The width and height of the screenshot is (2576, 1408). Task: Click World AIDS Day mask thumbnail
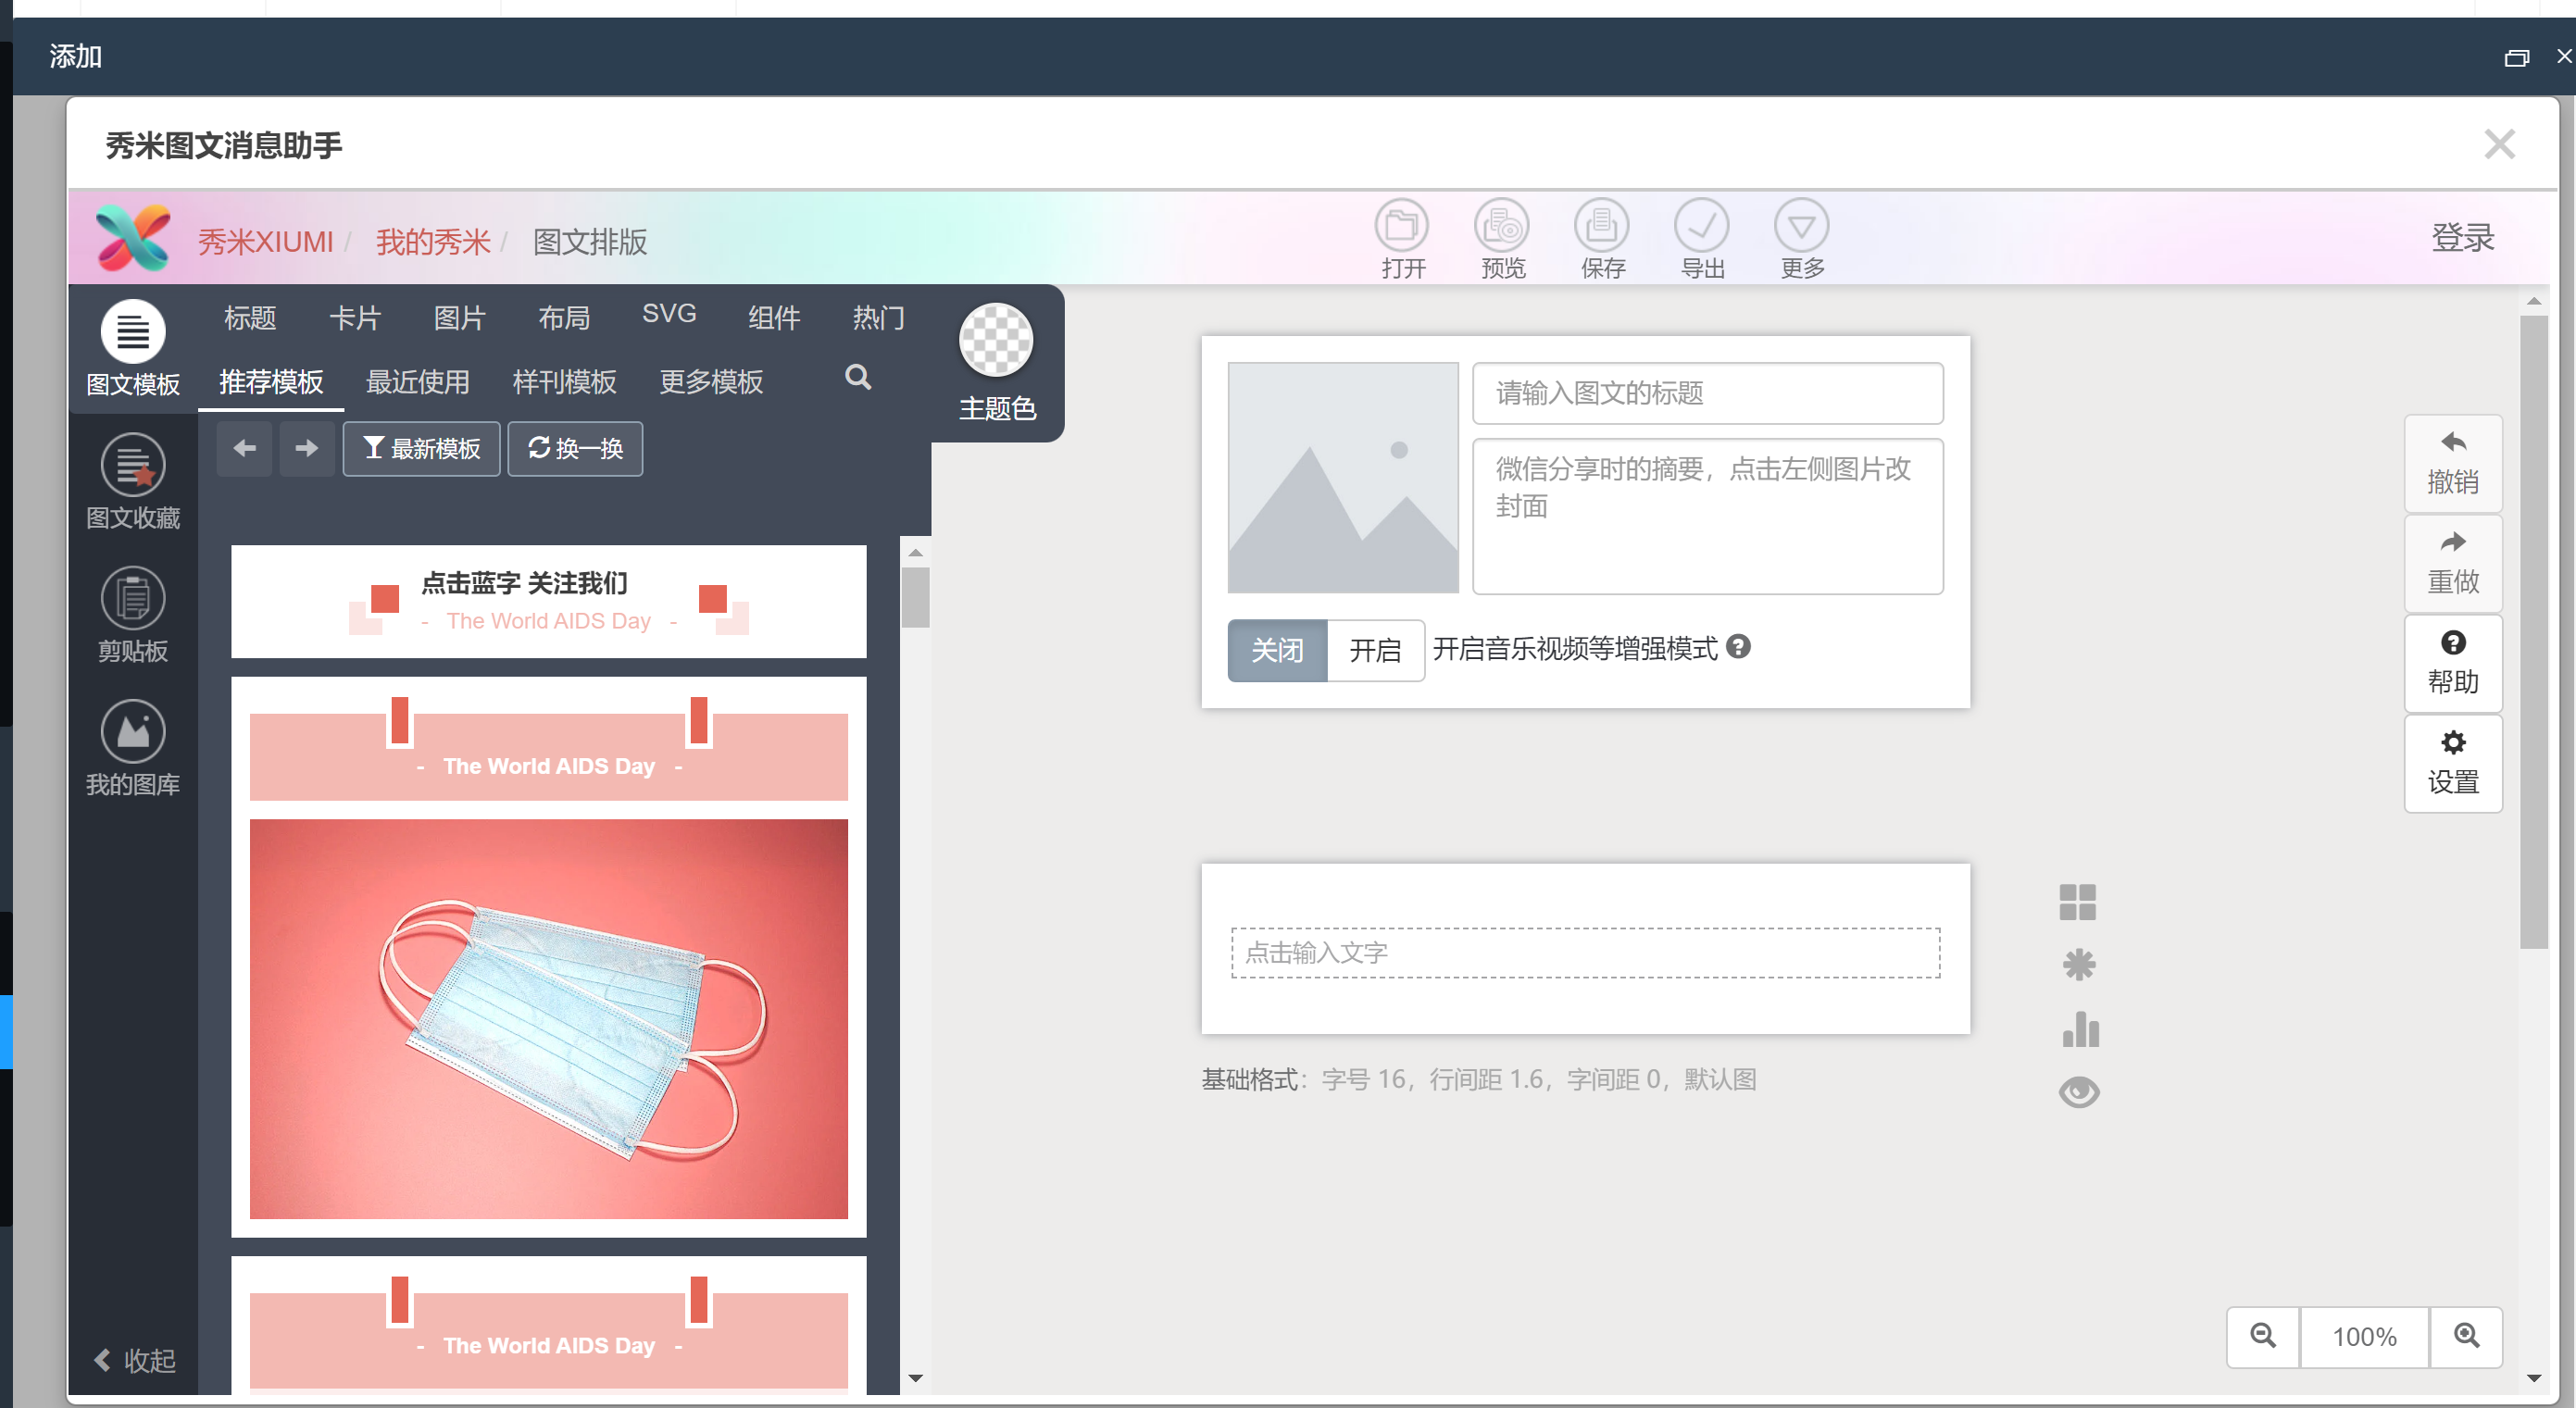click(x=546, y=1018)
